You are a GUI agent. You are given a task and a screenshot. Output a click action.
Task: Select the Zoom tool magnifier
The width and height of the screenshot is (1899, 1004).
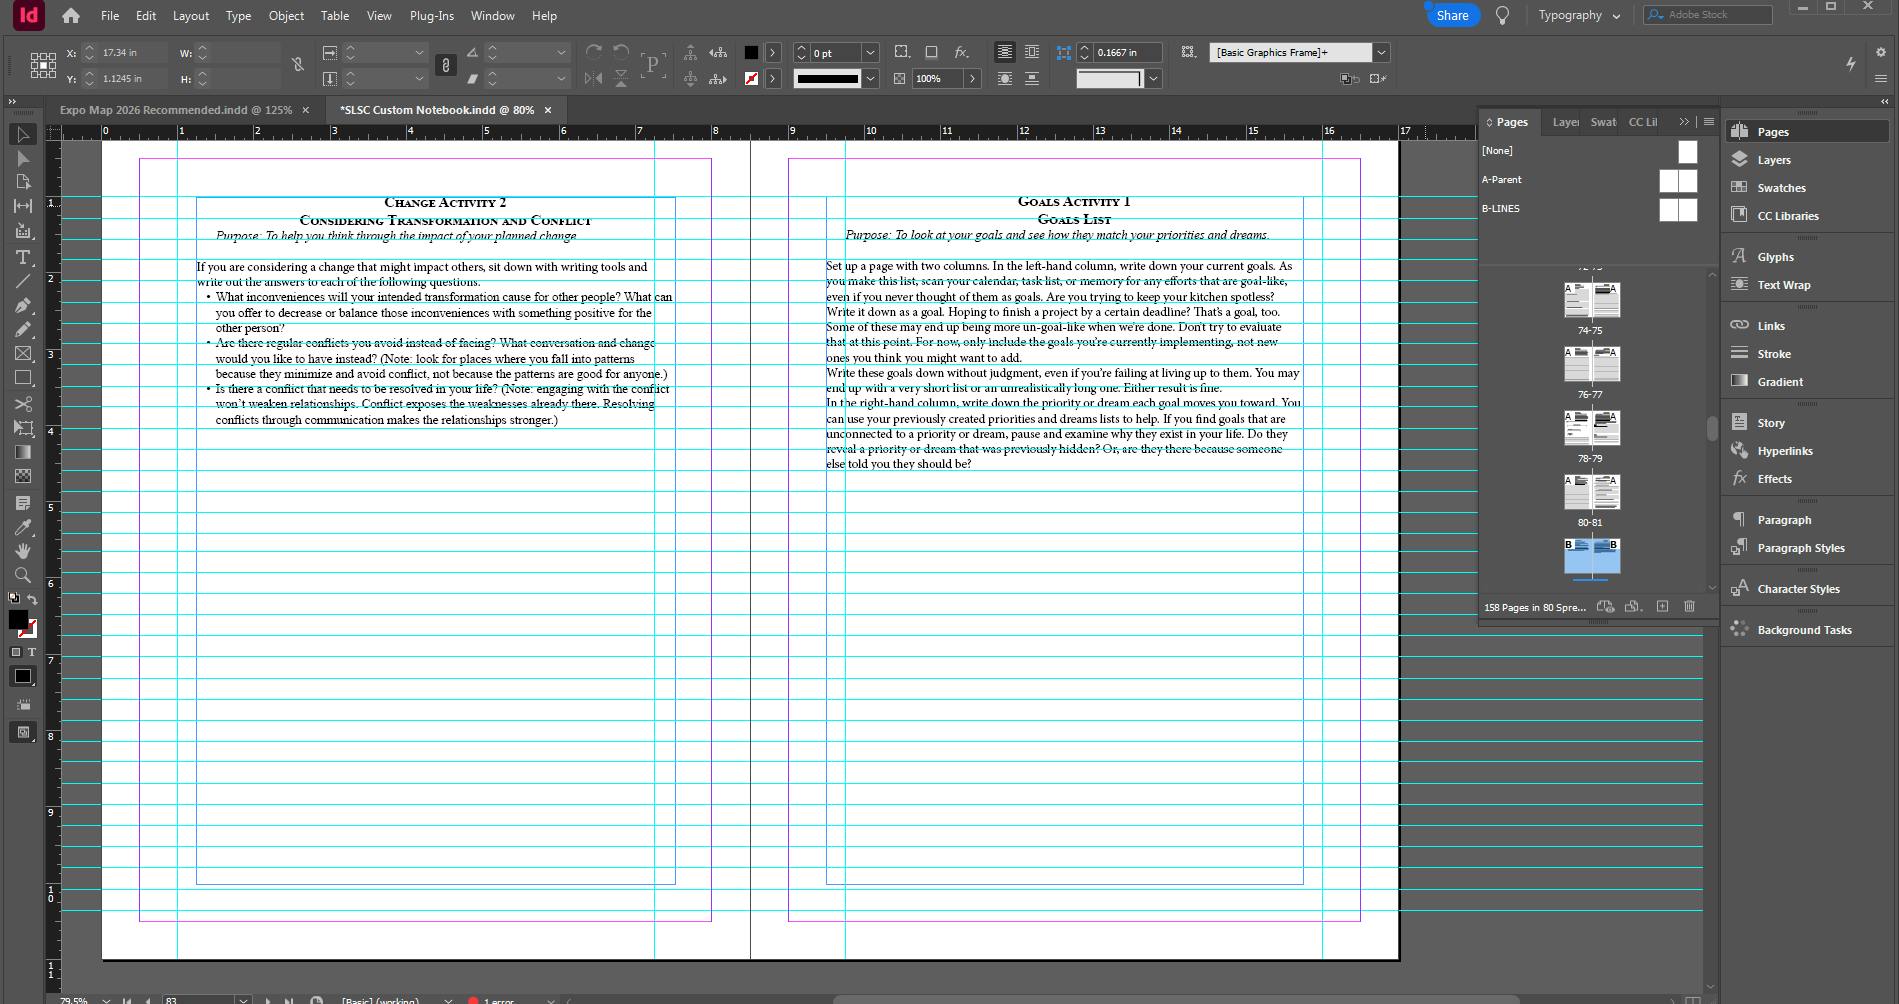(22, 575)
